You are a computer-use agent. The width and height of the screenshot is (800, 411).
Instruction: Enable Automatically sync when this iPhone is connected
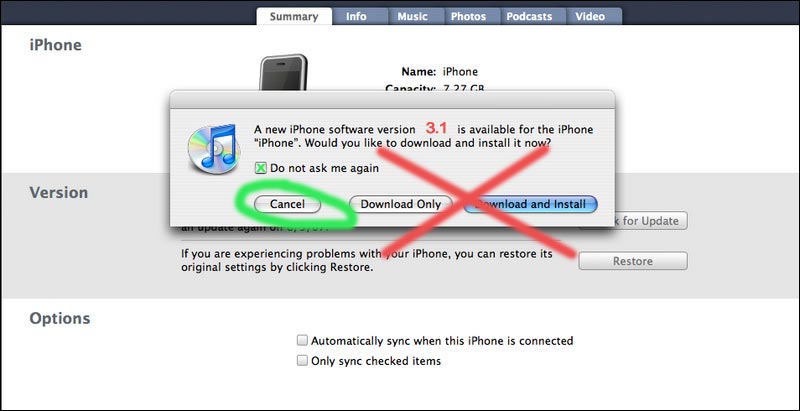coord(303,340)
